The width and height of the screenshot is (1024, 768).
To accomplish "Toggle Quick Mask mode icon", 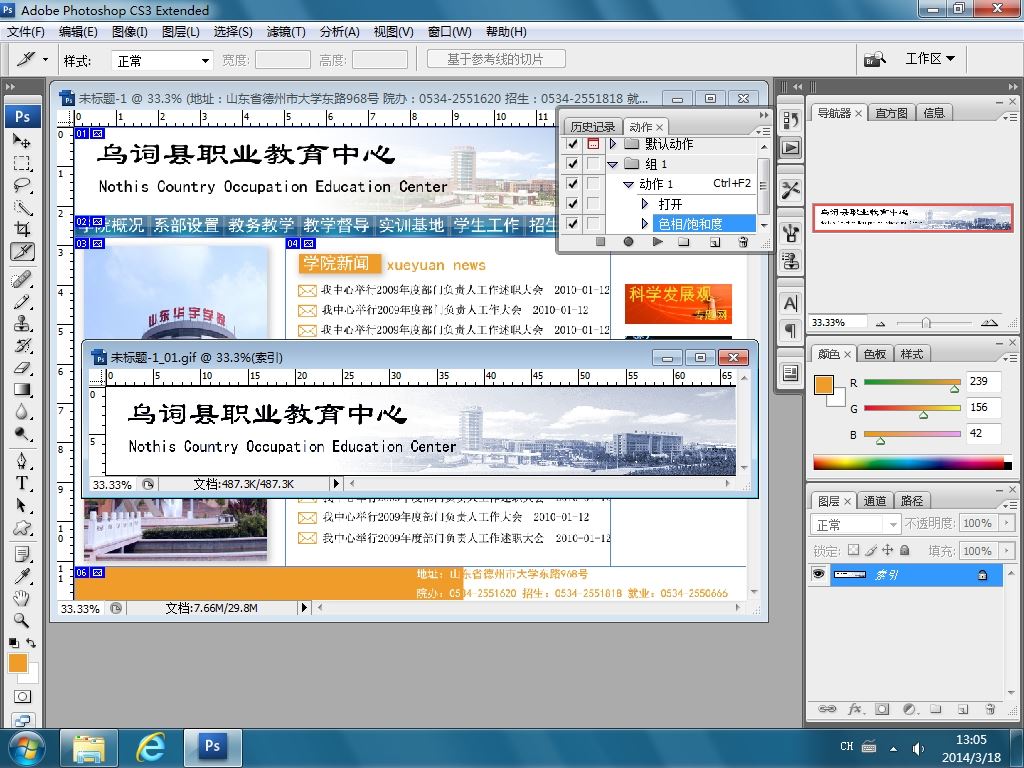I will [22, 696].
